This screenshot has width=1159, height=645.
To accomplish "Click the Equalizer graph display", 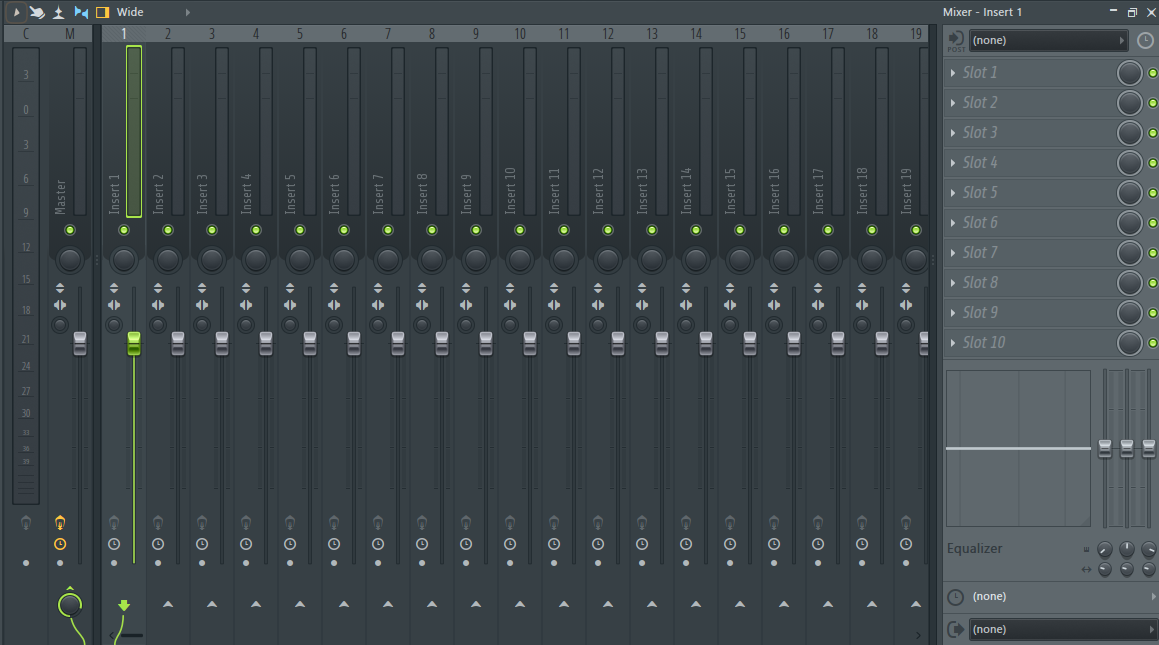I will [x=1019, y=448].
